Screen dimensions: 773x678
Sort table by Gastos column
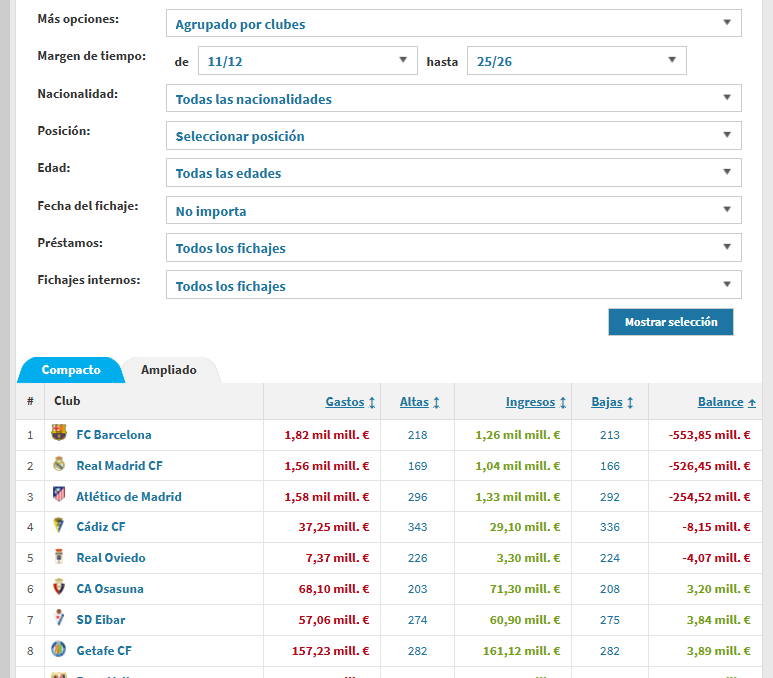345,402
